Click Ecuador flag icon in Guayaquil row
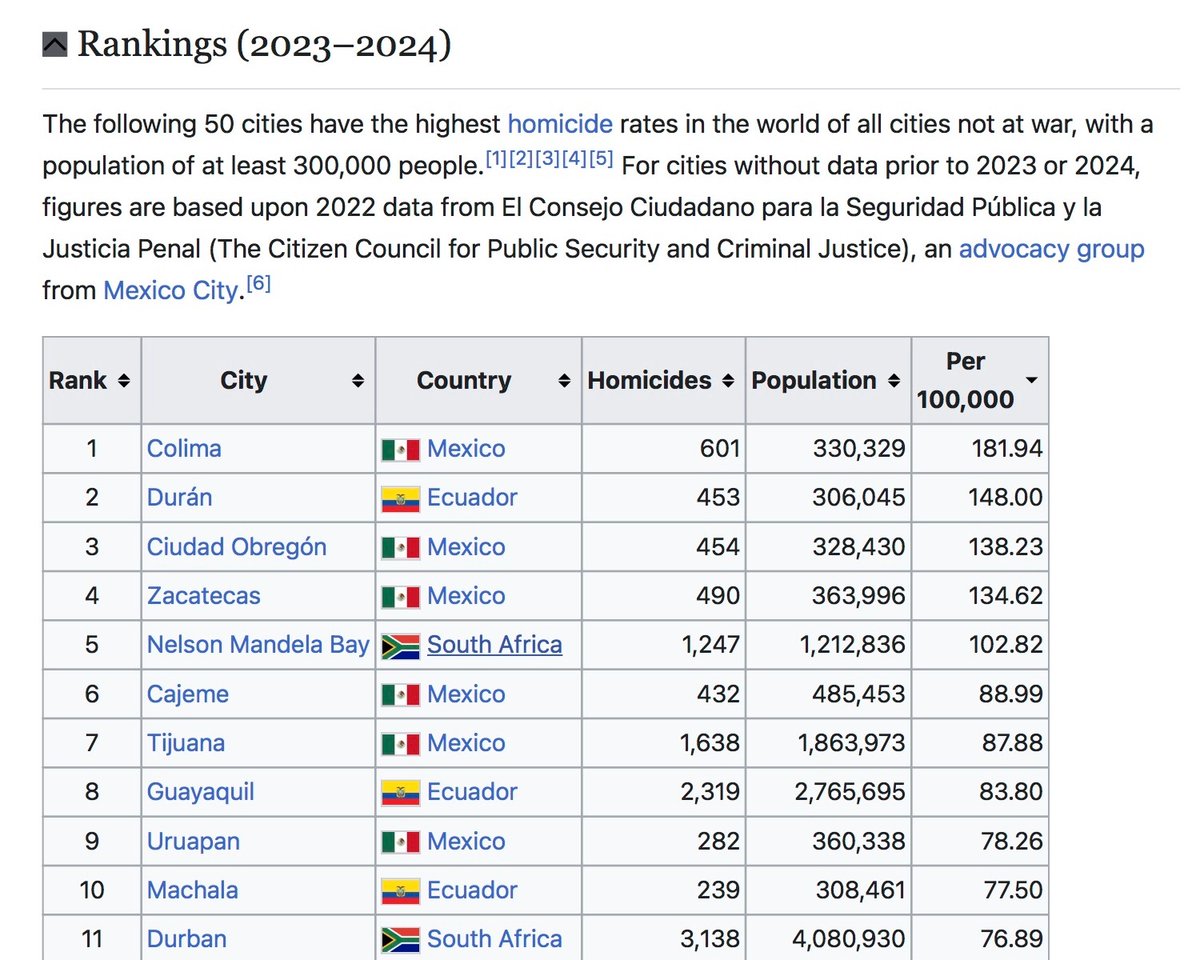The width and height of the screenshot is (1200, 960). pos(401,793)
